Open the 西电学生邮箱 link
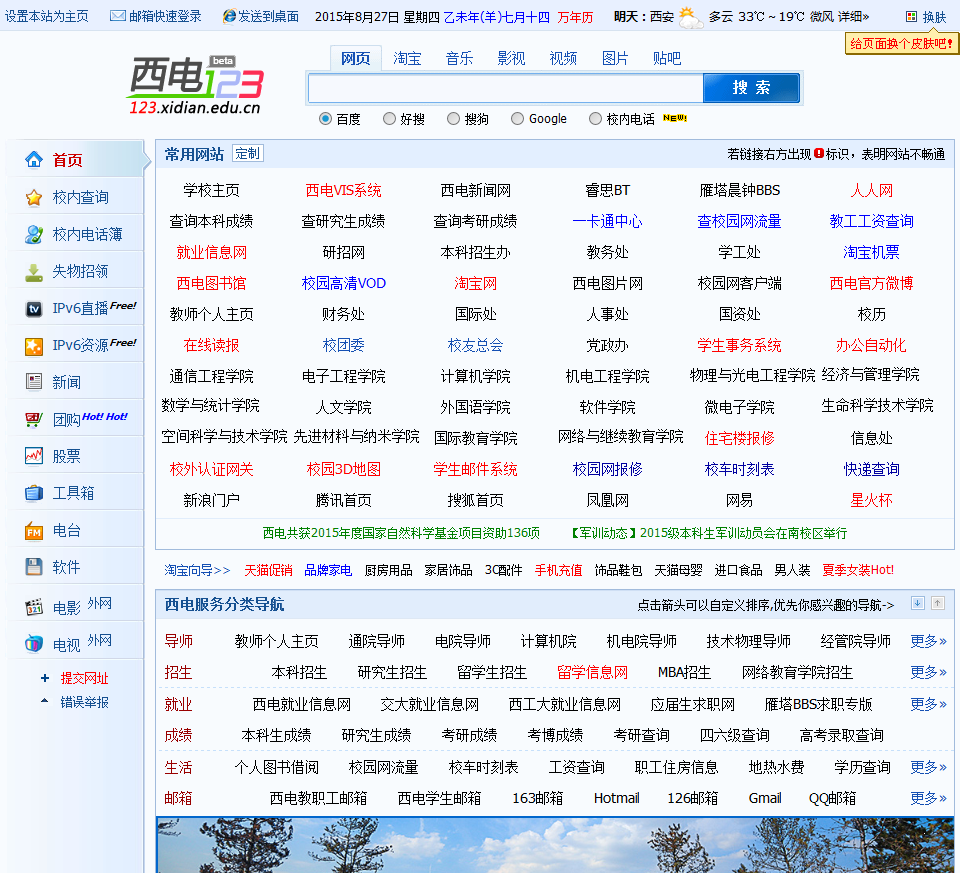 (x=439, y=799)
